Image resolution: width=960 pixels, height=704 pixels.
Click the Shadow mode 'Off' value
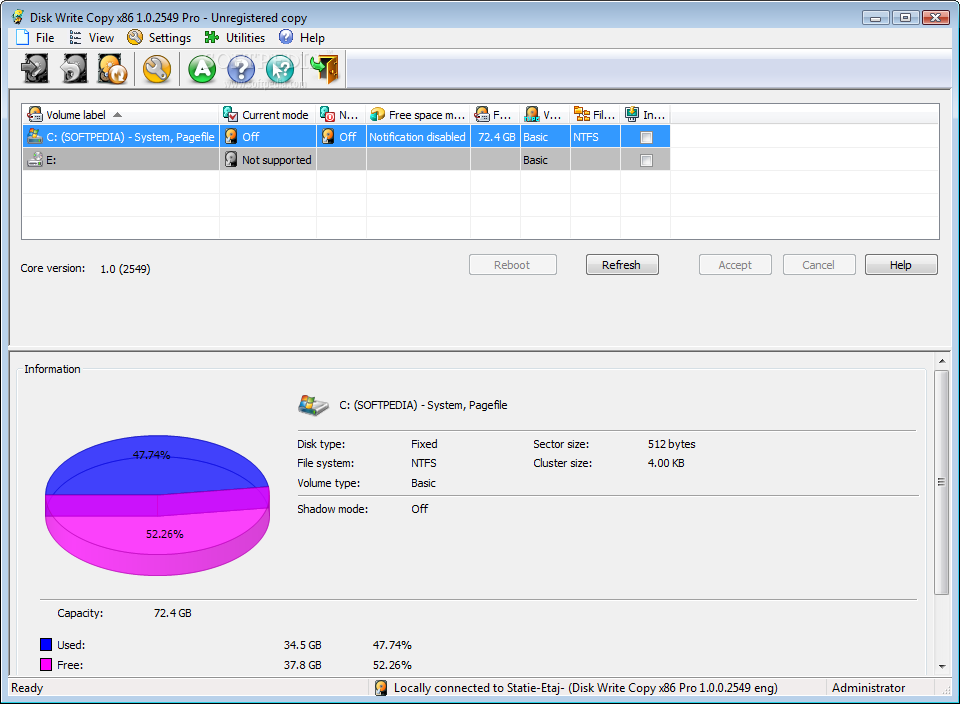click(419, 509)
